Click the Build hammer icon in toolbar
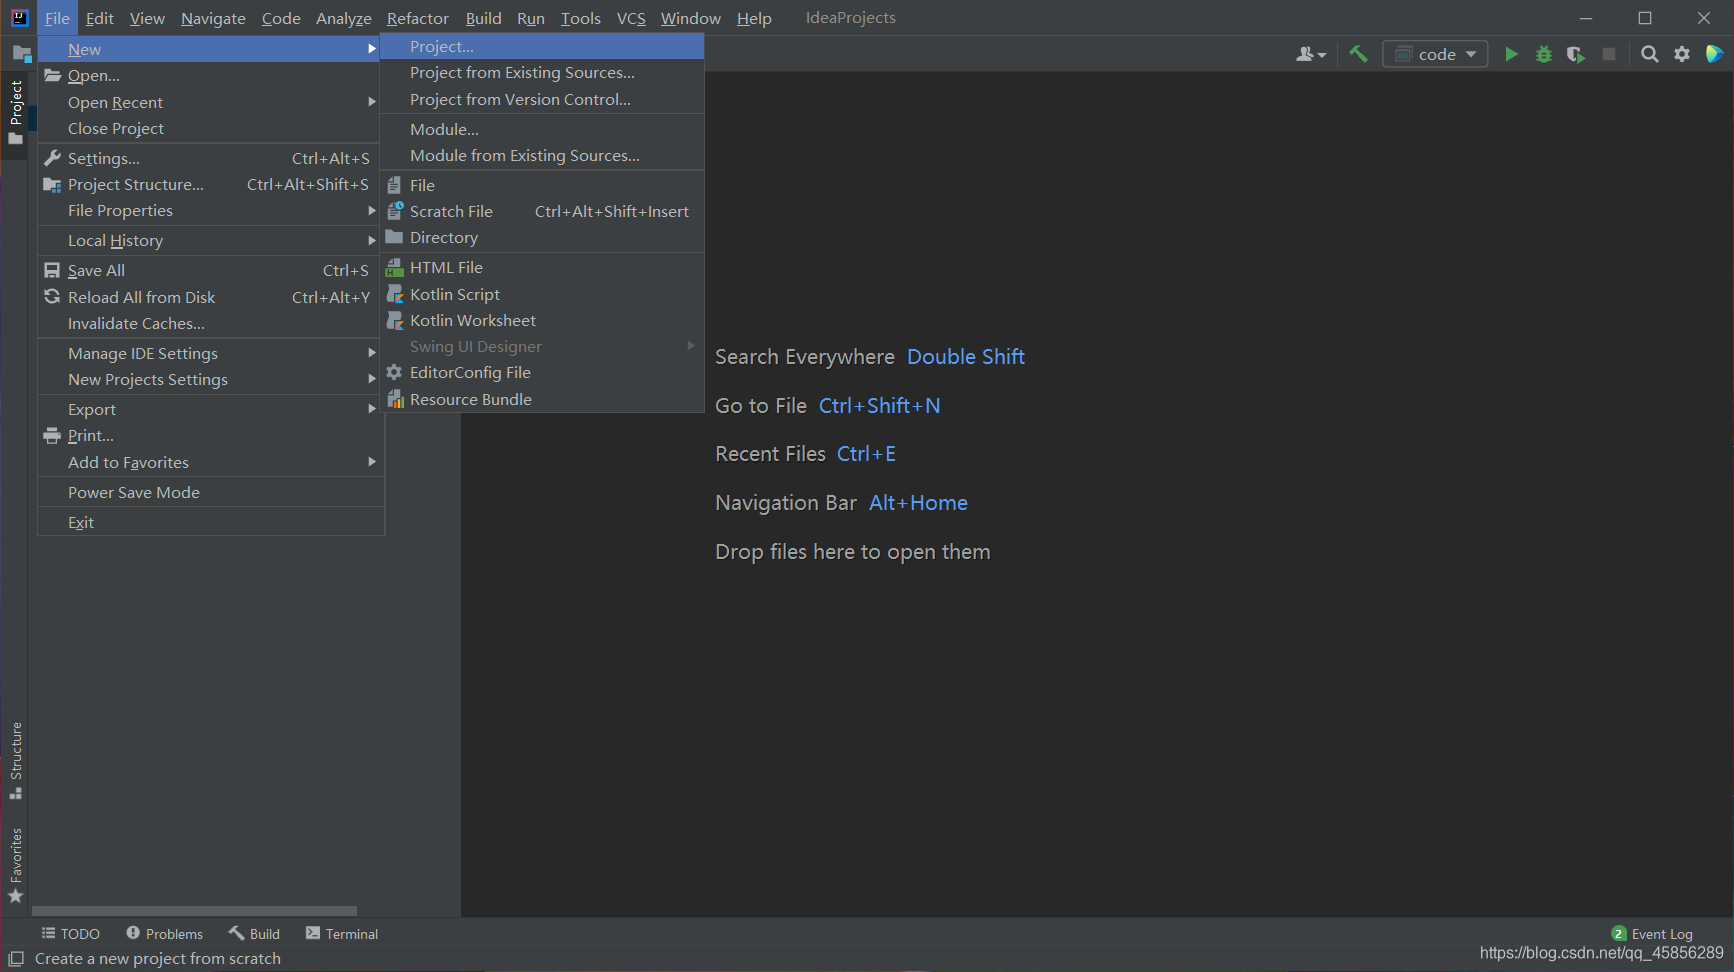Viewport: 1734px width, 972px height. coord(1358,54)
